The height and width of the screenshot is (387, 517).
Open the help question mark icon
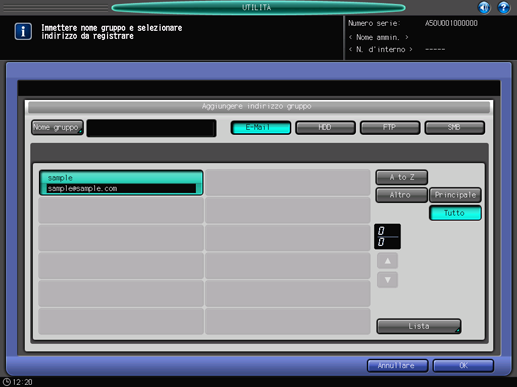click(x=503, y=7)
